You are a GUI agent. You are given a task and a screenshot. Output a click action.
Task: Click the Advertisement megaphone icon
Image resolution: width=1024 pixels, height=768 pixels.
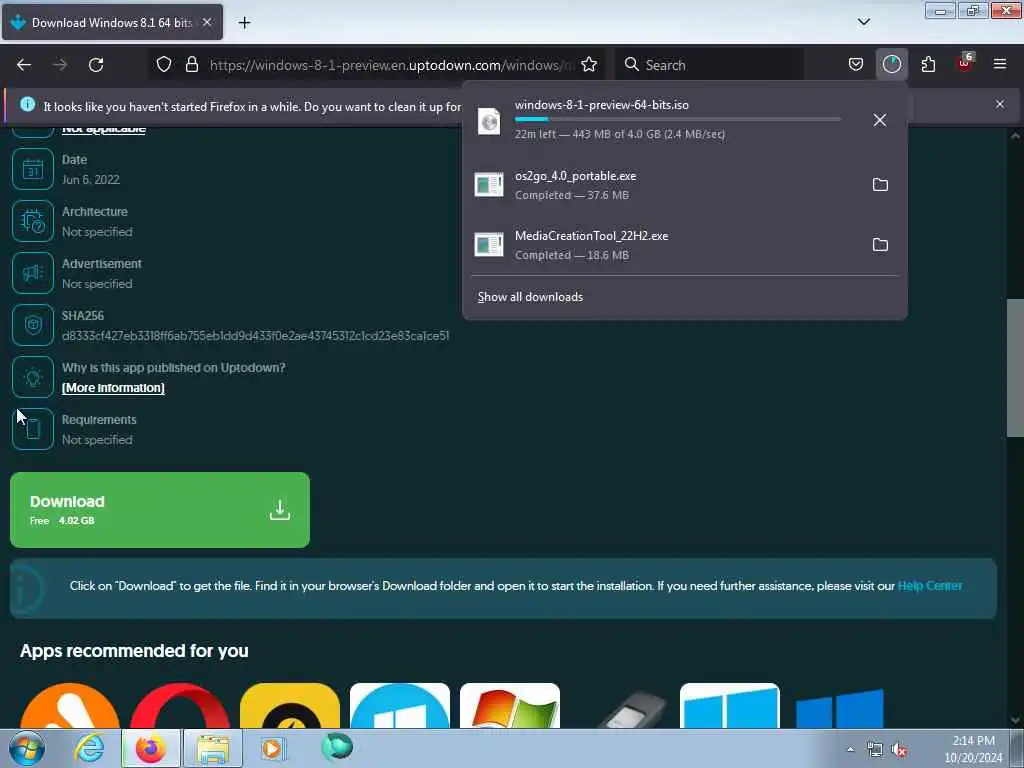(33, 273)
